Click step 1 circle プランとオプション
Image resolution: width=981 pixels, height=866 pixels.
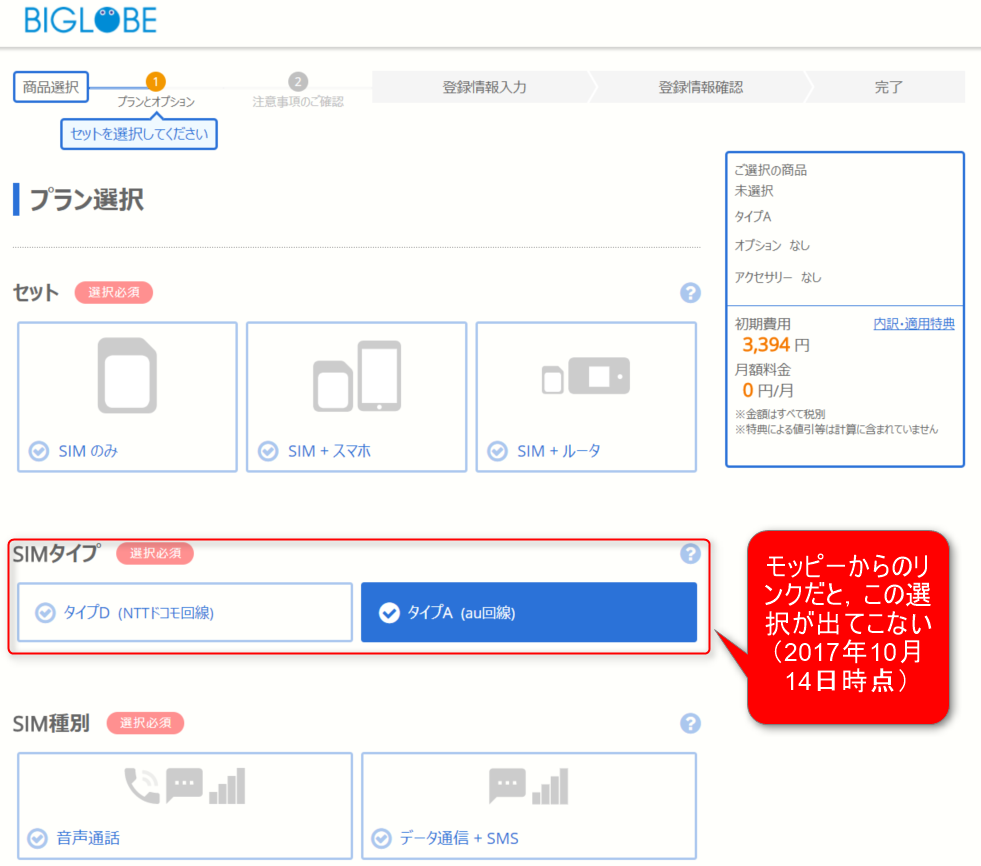[x=156, y=81]
